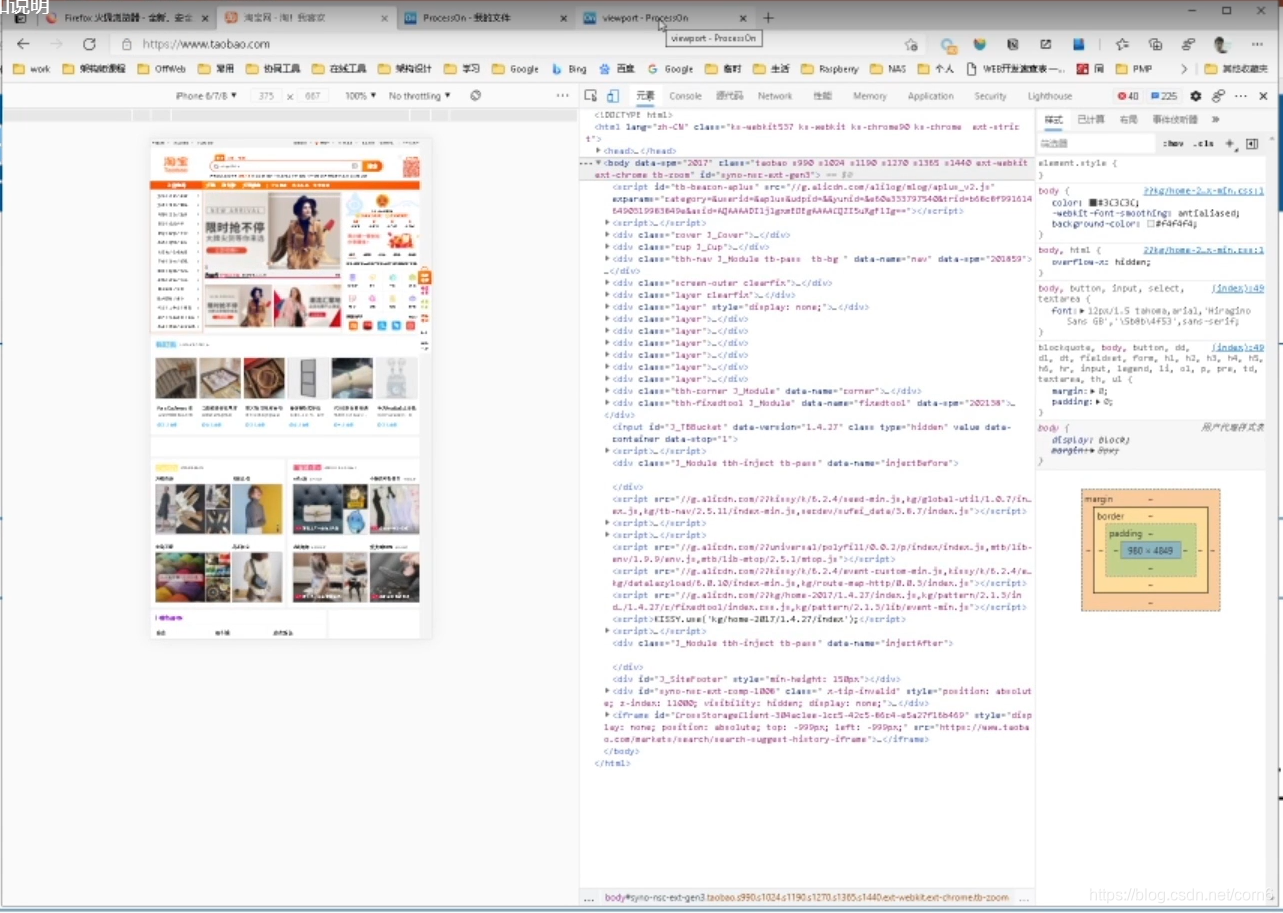Add a new style rule
This screenshot has height=913, width=1283.
click(1230, 144)
